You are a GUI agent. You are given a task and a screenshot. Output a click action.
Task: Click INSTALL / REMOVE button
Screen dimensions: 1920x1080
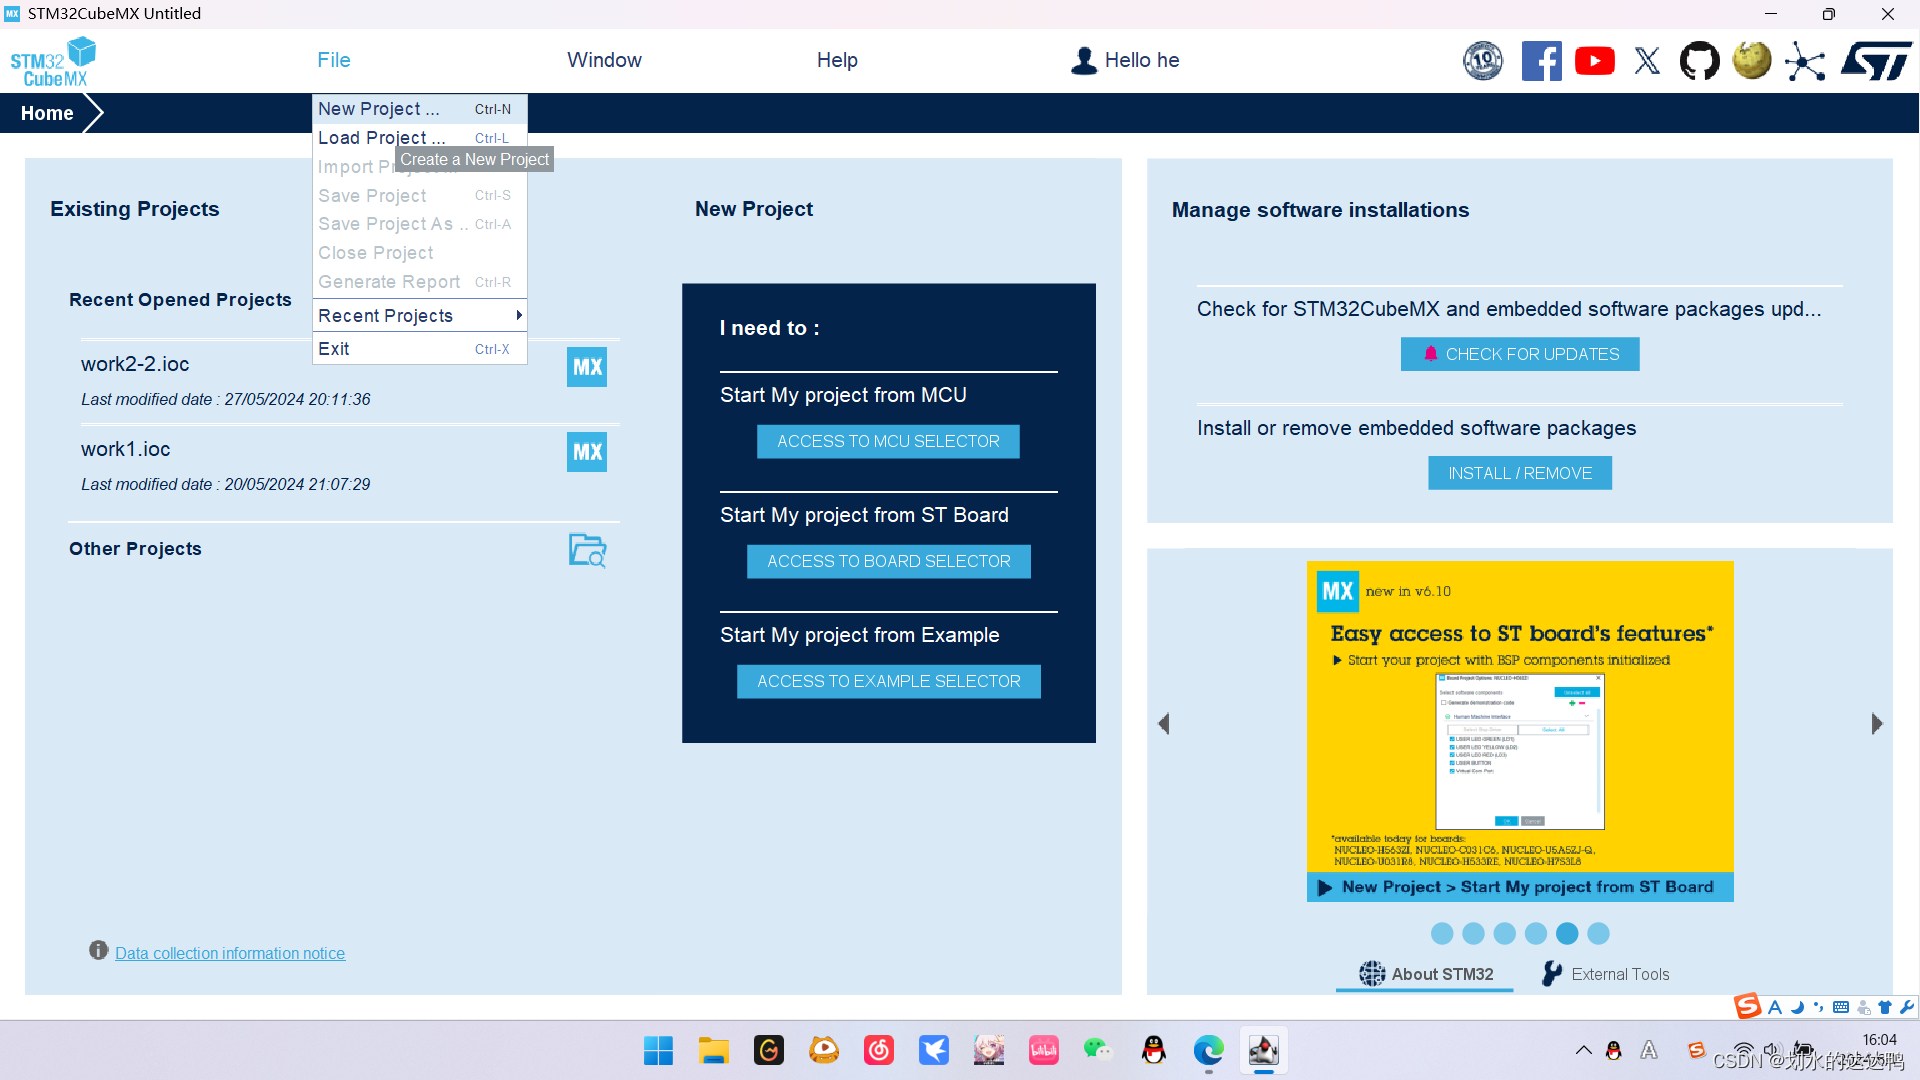point(1520,473)
